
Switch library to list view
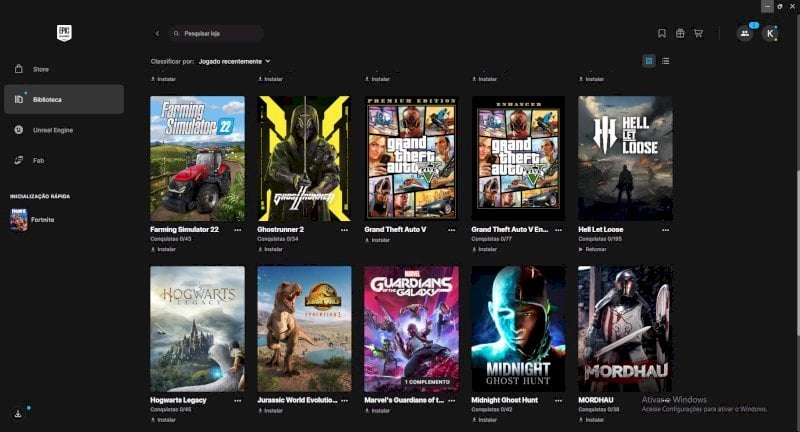coord(665,61)
